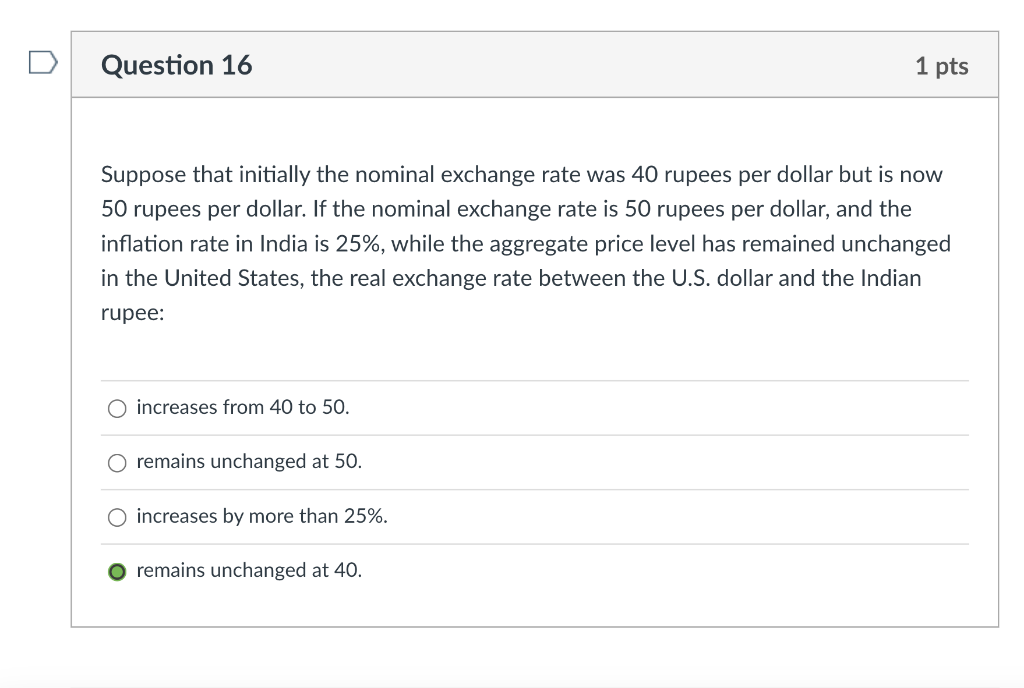Click the "Question 16" heading
Image resolution: width=1024 pixels, height=688 pixels.
click(177, 66)
